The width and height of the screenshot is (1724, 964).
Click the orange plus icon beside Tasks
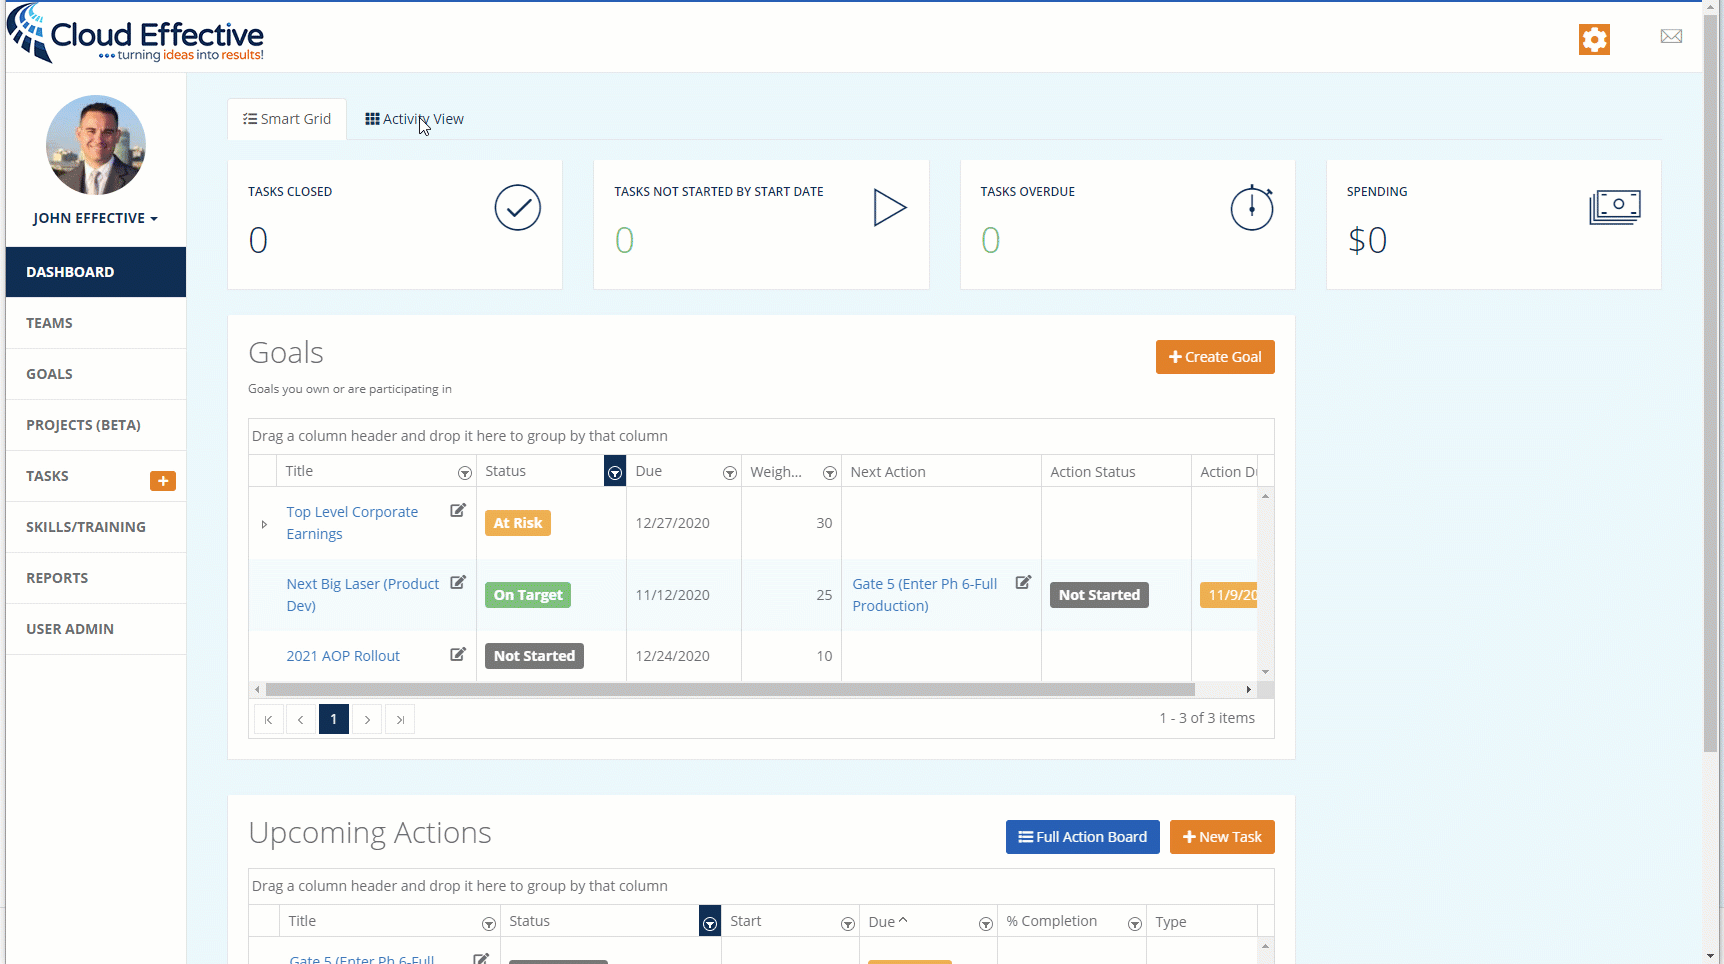(x=162, y=481)
